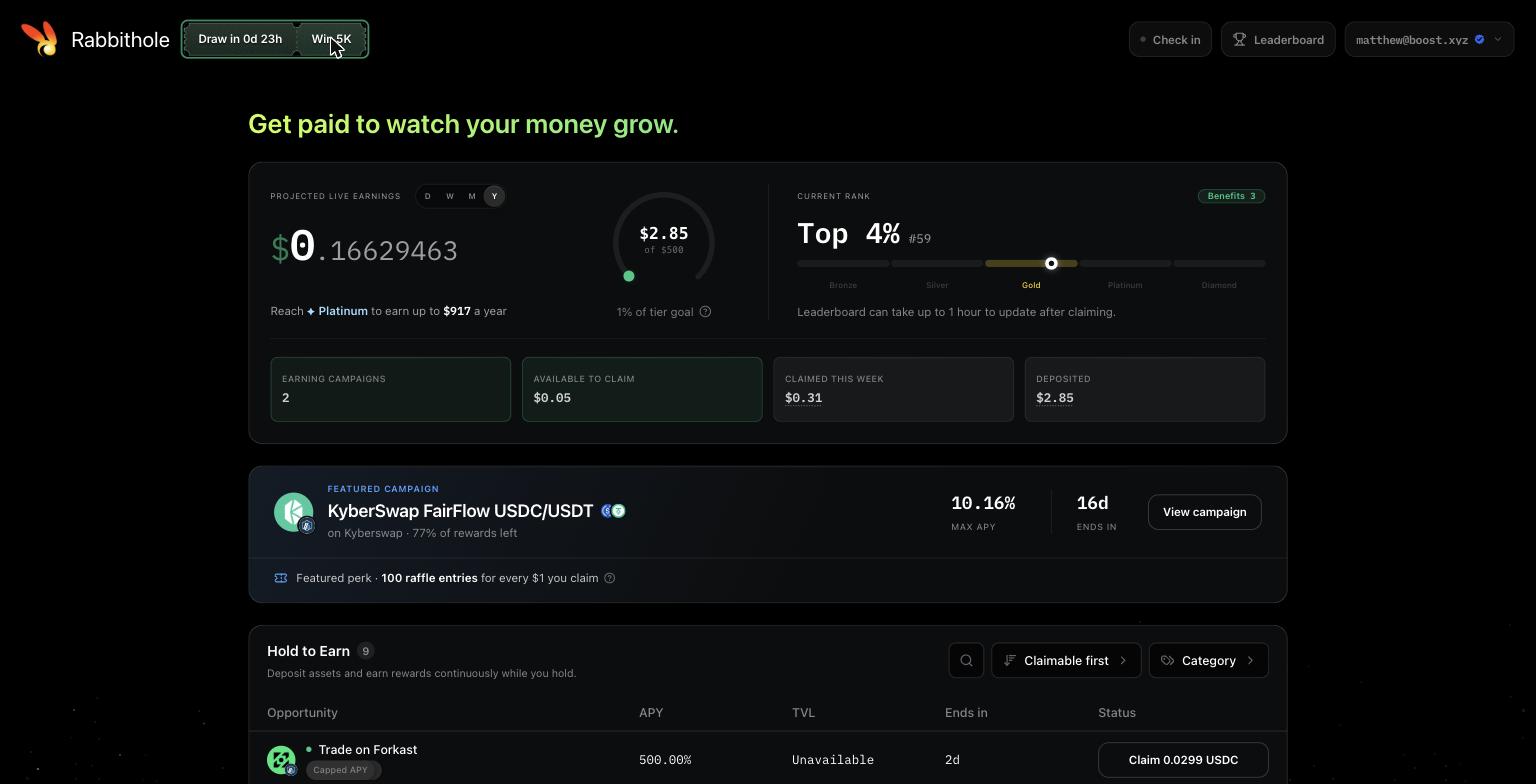Select daily (D) earnings period
The image size is (1536, 784).
(428, 196)
